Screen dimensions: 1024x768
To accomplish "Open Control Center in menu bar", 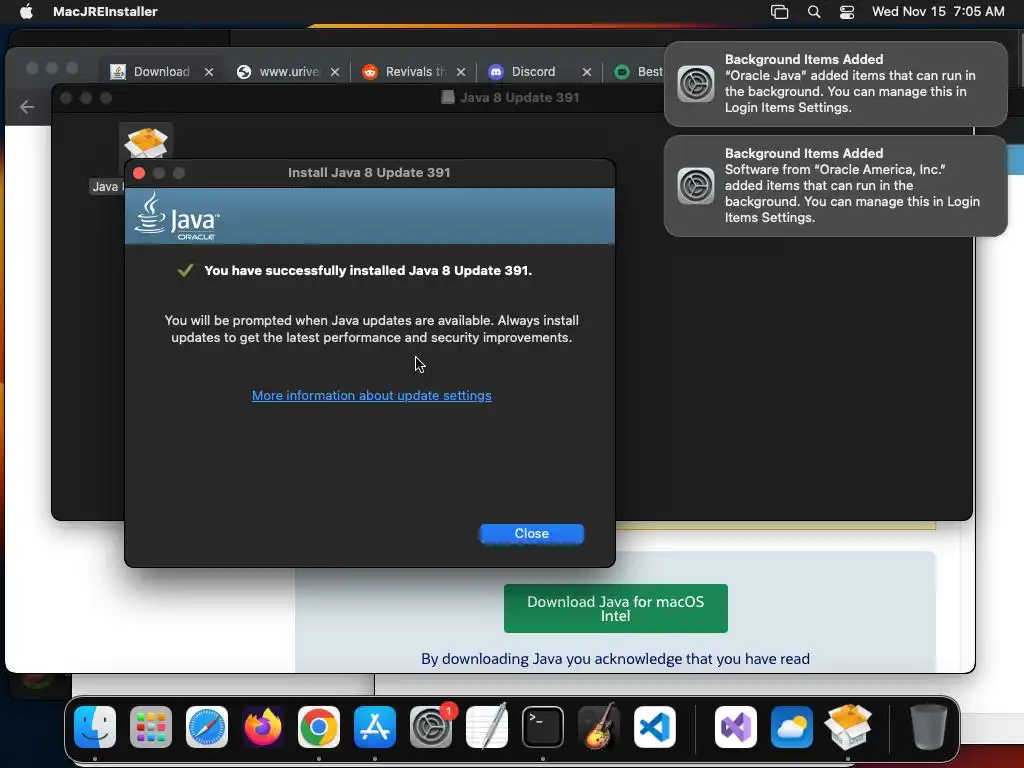I will pyautogui.click(x=847, y=12).
